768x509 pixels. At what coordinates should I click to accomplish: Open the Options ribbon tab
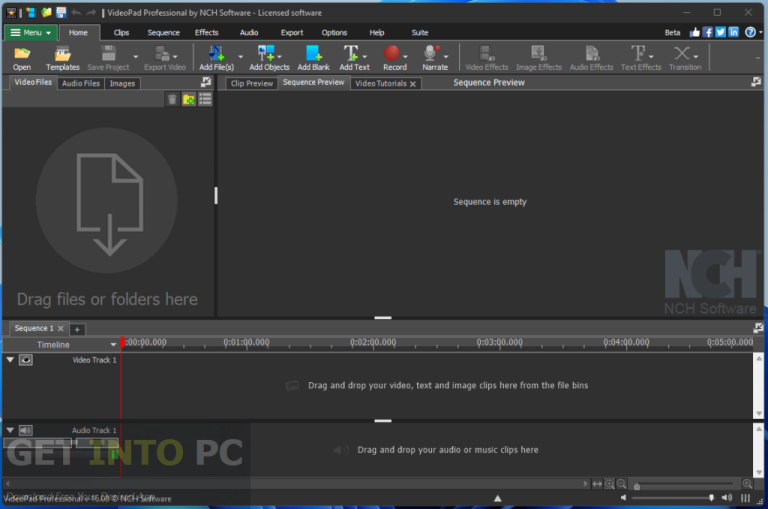coord(334,33)
